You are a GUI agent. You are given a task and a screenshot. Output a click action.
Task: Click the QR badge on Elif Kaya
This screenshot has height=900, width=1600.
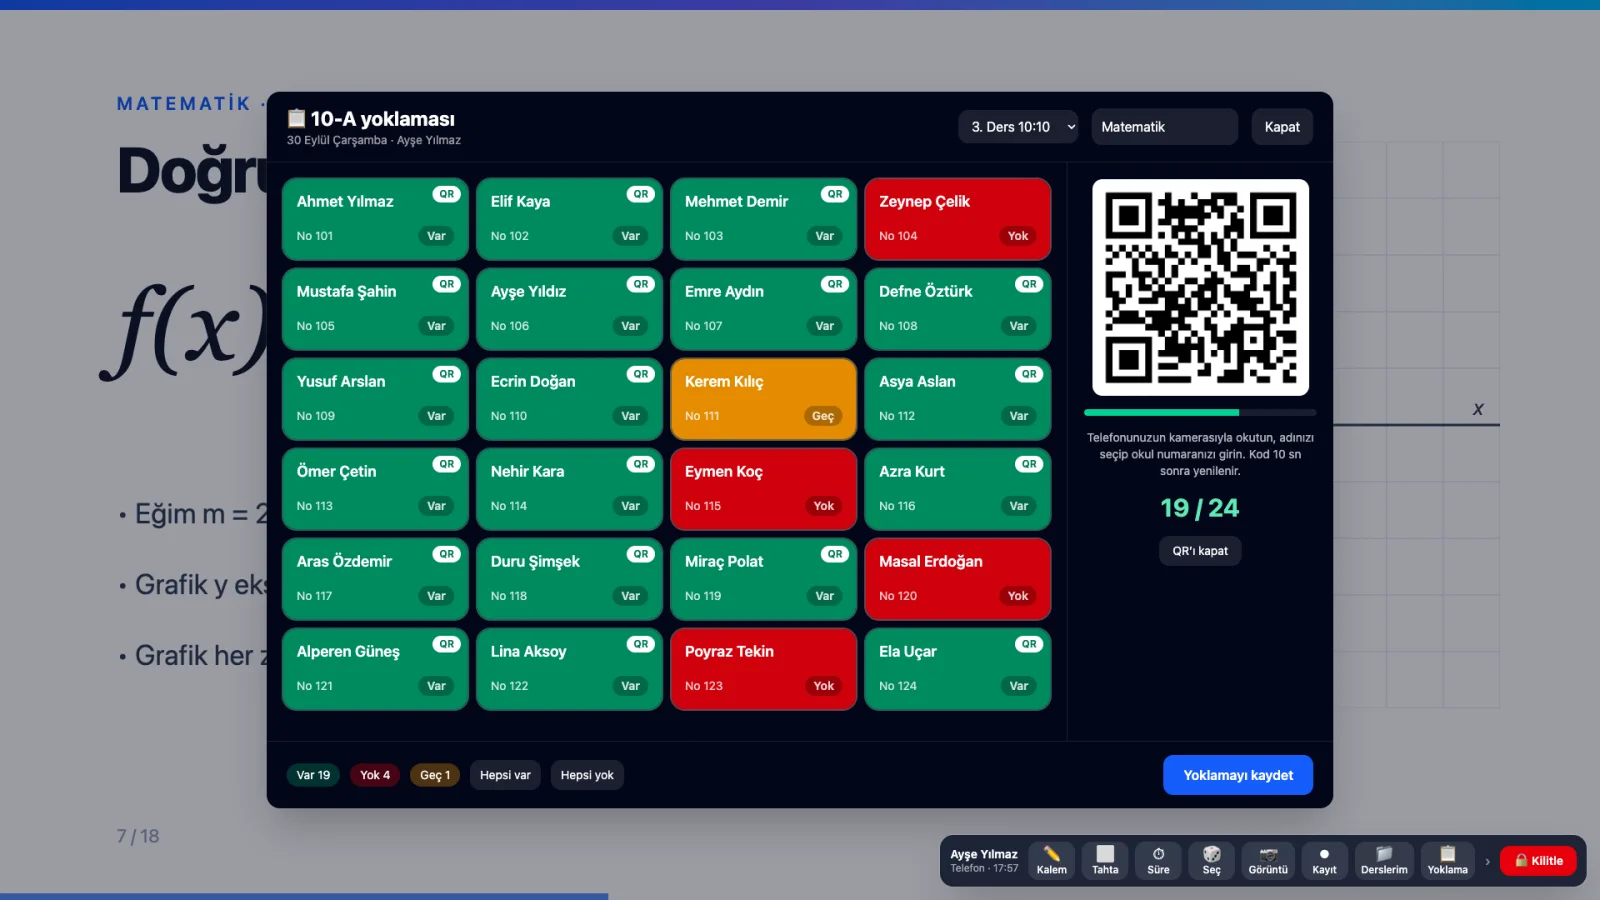[640, 194]
